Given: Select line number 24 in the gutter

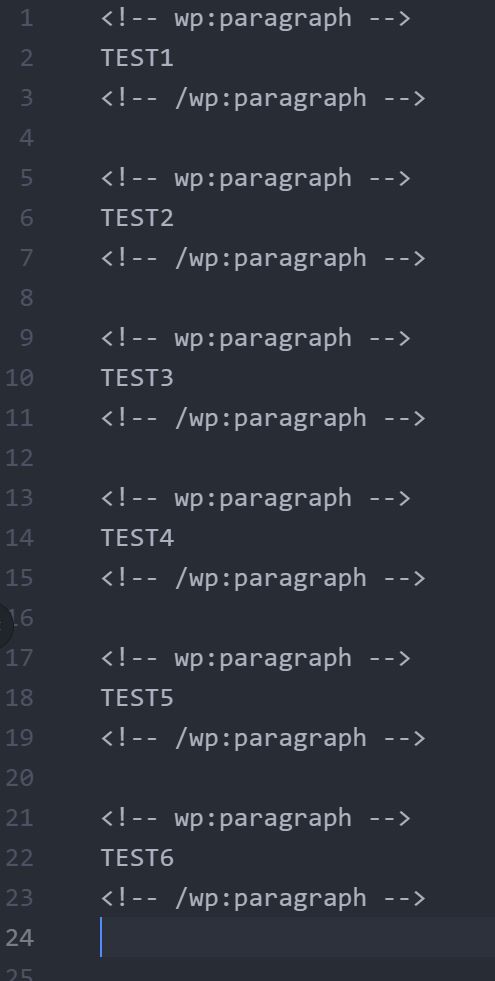Looking at the screenshot, I should click(x=19, y=938).
